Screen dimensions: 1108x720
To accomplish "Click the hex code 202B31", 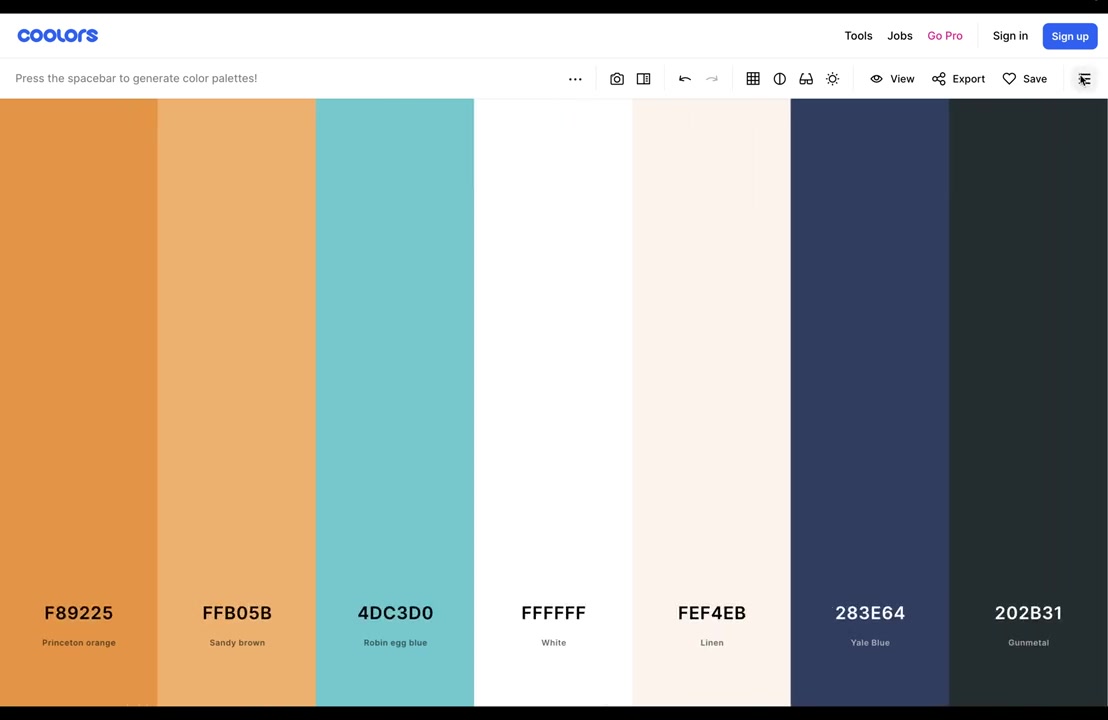I will coord(1028,613).
